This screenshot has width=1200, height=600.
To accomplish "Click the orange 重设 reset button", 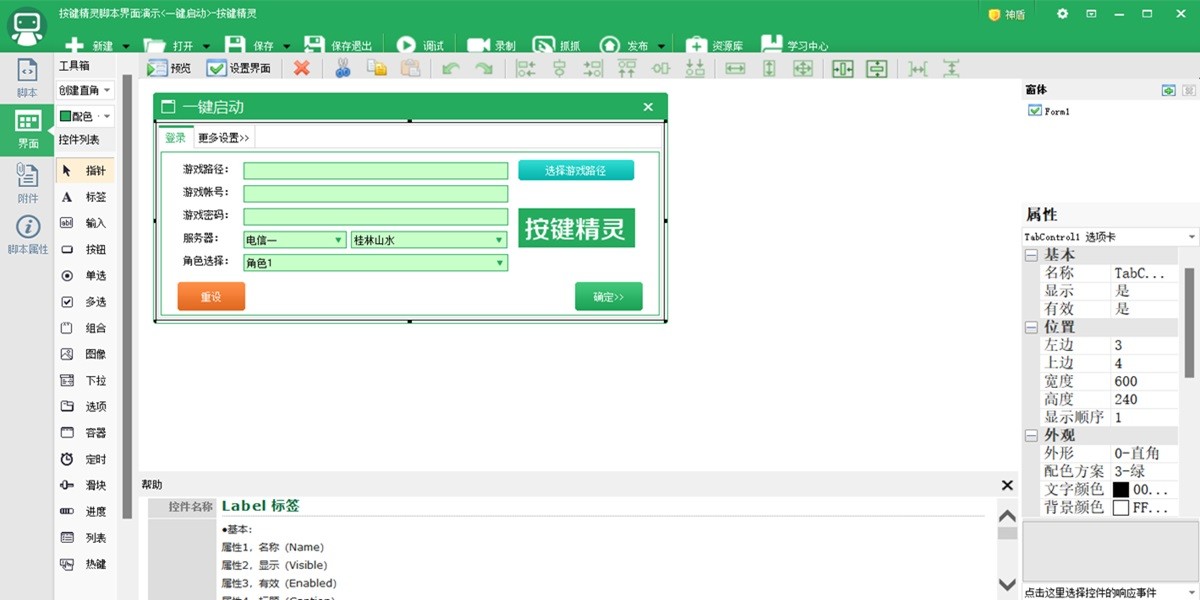I will pyautogui.click(x=211, y=297).
